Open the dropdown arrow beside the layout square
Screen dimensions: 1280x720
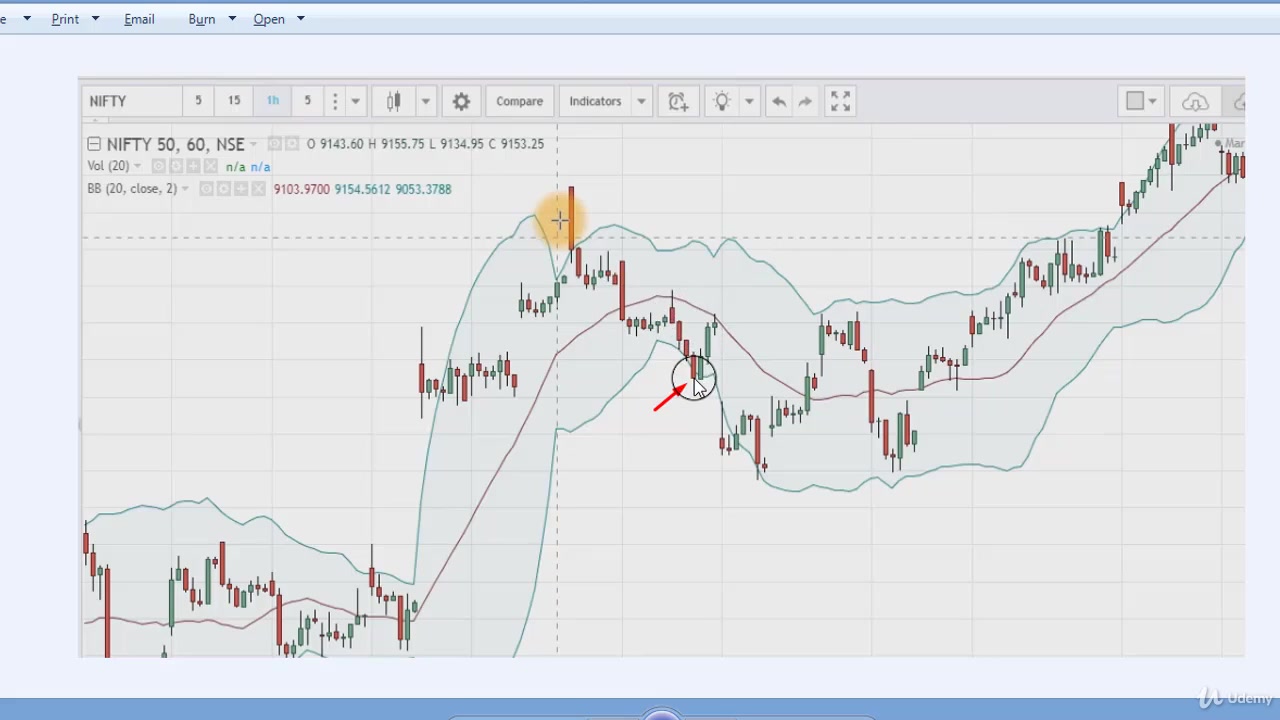tap(1152, 101)
